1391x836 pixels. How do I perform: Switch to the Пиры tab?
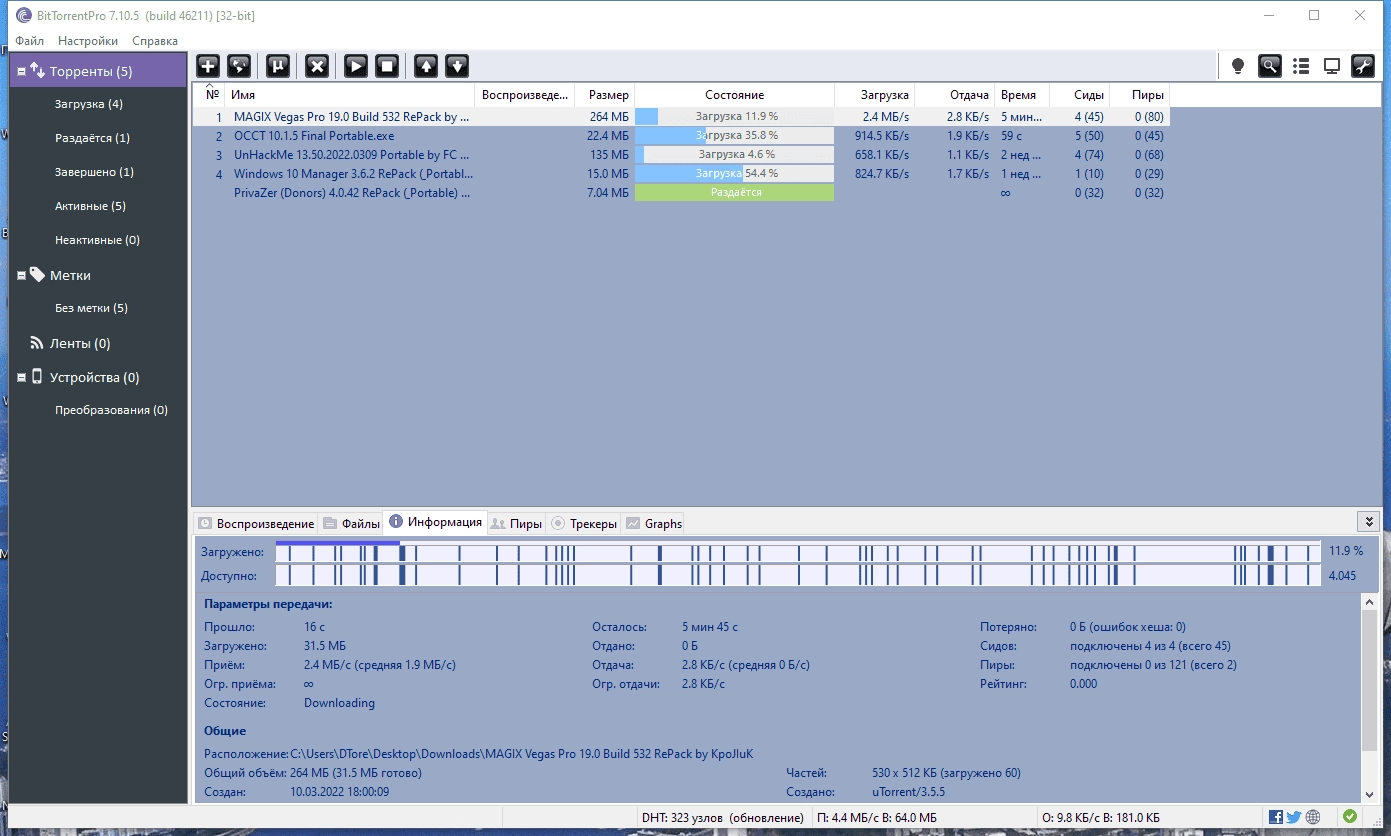[516, 523]
